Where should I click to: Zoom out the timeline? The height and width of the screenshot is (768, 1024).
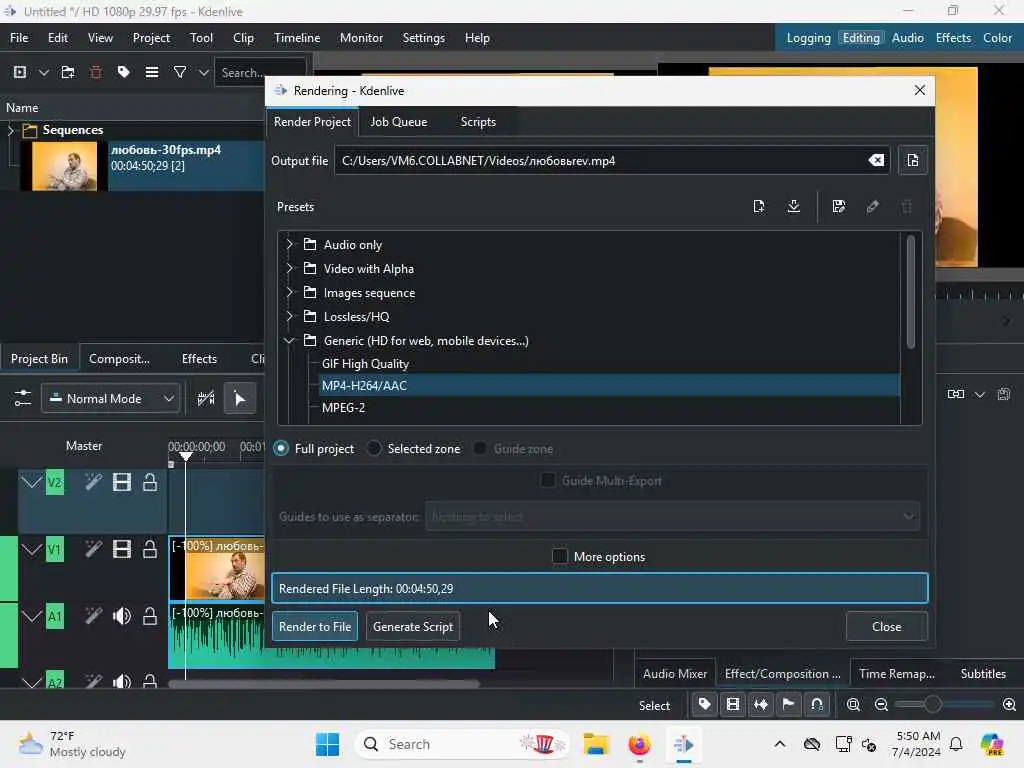coord(881,705)
